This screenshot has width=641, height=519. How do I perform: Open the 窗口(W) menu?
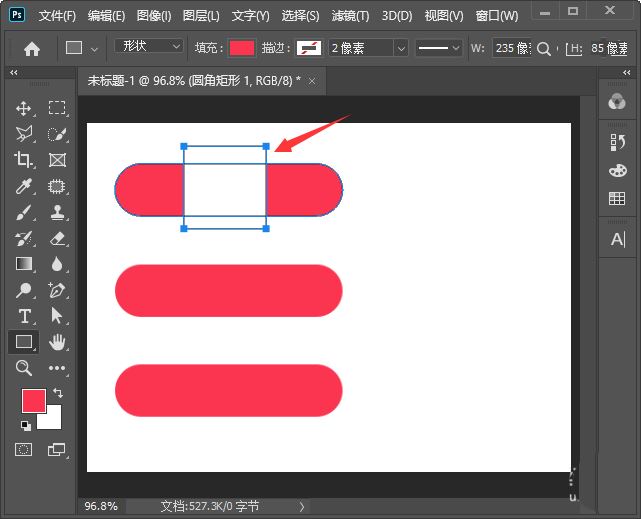pos(497,16)
